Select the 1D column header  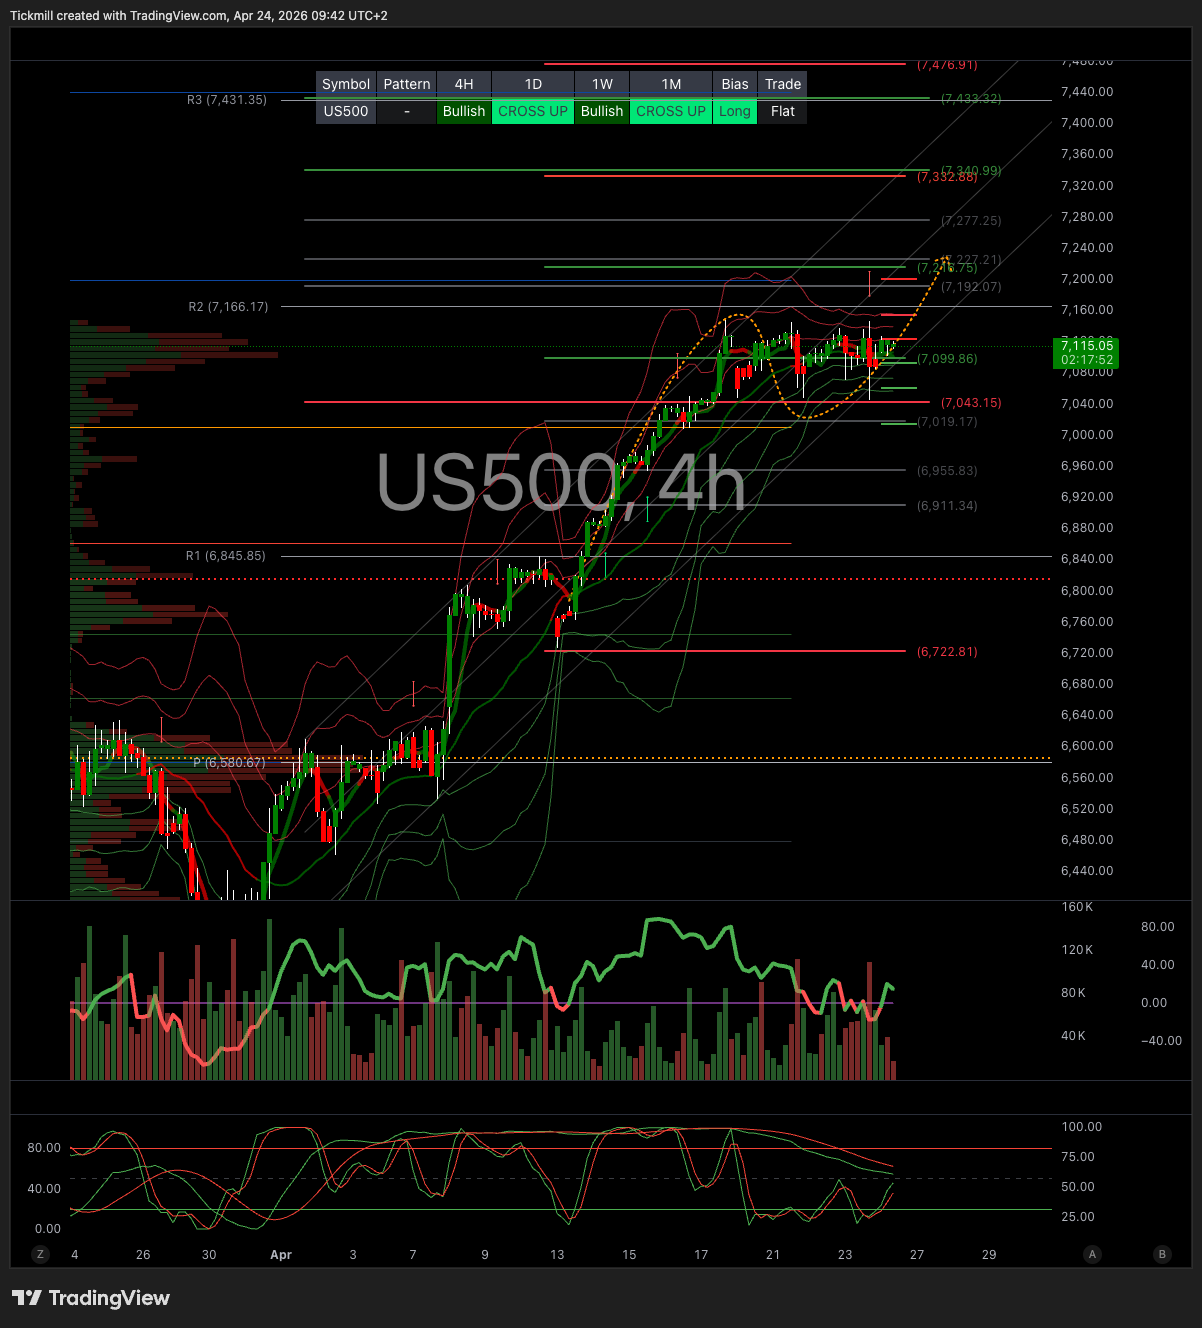533,84
